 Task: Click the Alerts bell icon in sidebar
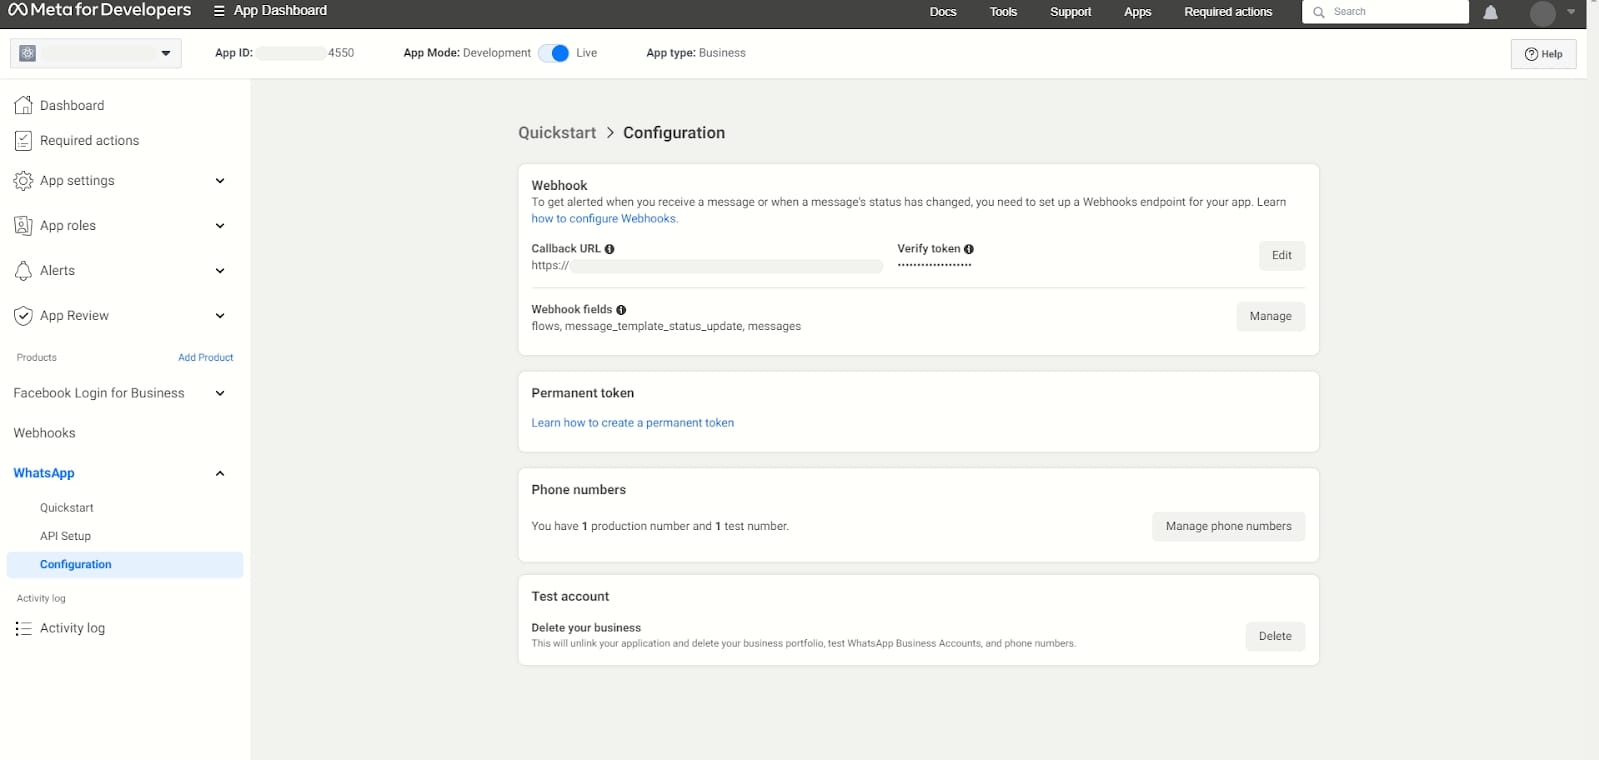[24, 271]
